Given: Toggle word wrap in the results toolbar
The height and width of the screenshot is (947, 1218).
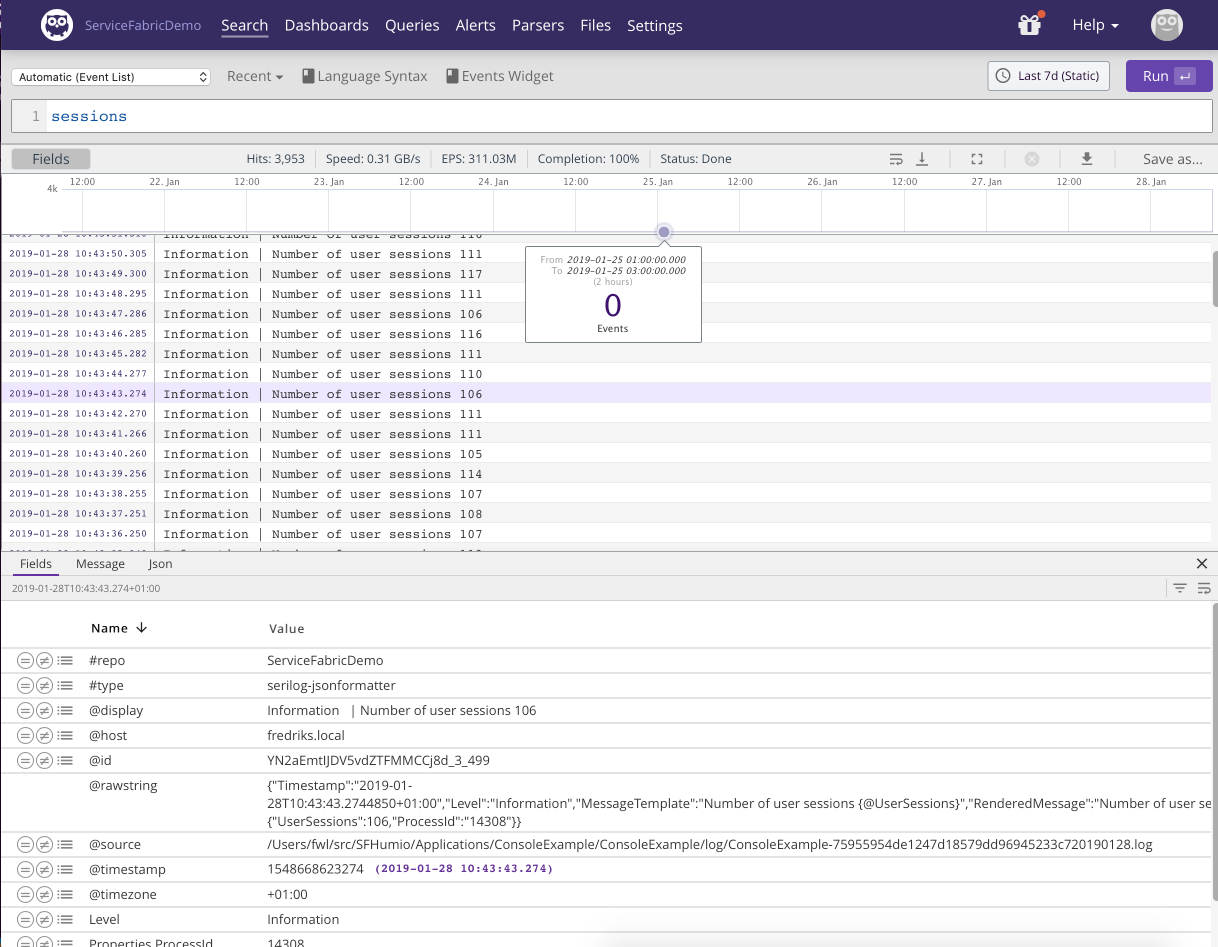Looking at the screenshot, I should click(896, 159).
